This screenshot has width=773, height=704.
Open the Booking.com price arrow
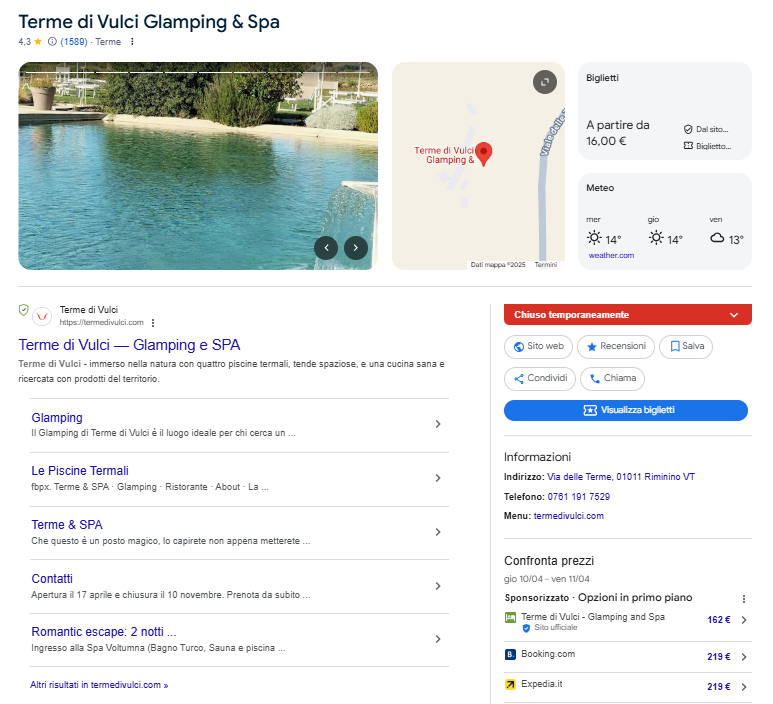tap(744, 657)
